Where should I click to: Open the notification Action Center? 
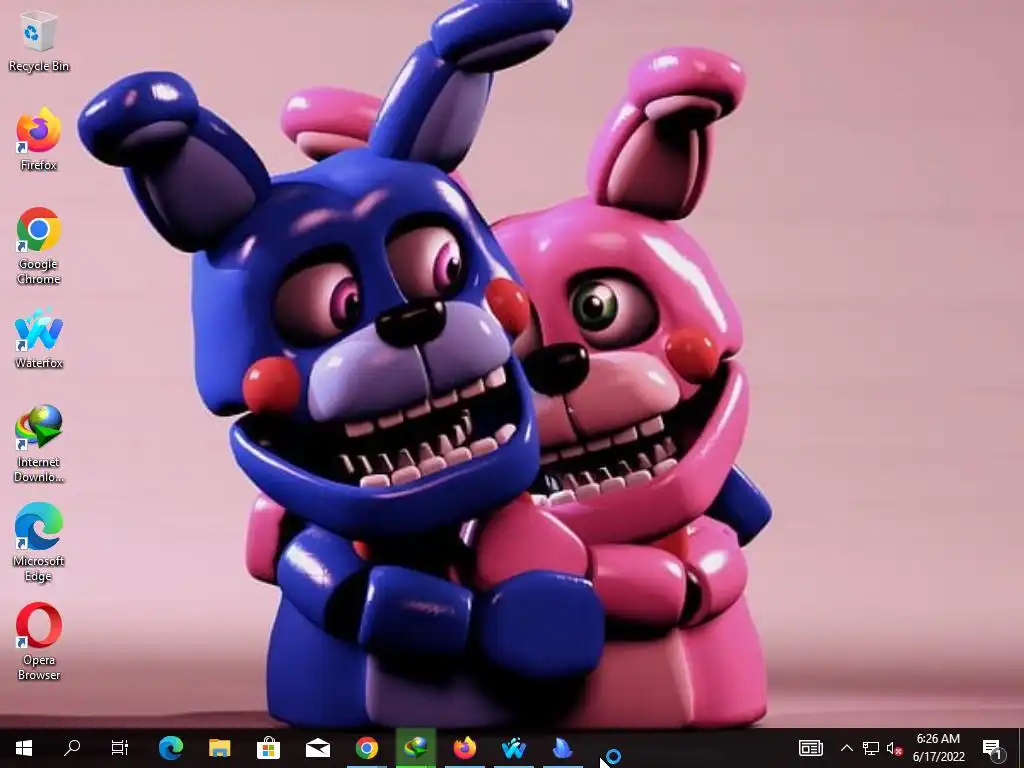pyautogui.click(x=992, y=748)
